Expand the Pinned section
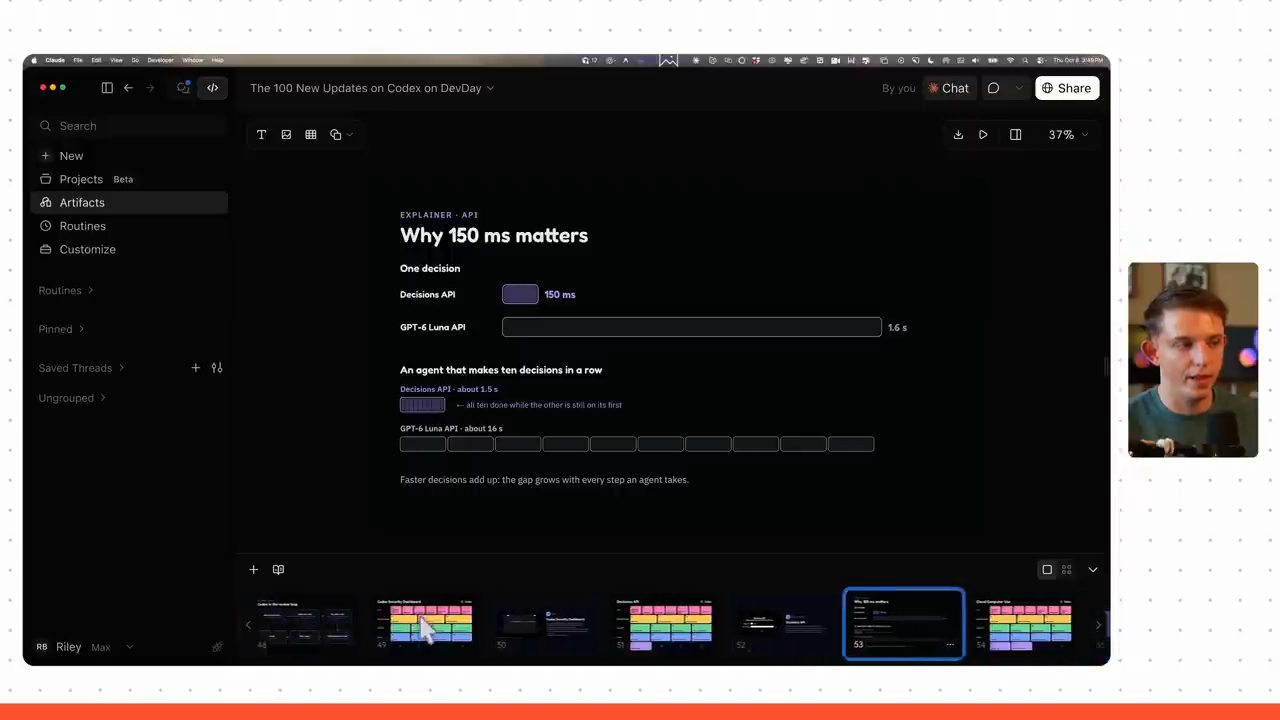Viewport: 1280px width, 720px height. tap(61, 329)
